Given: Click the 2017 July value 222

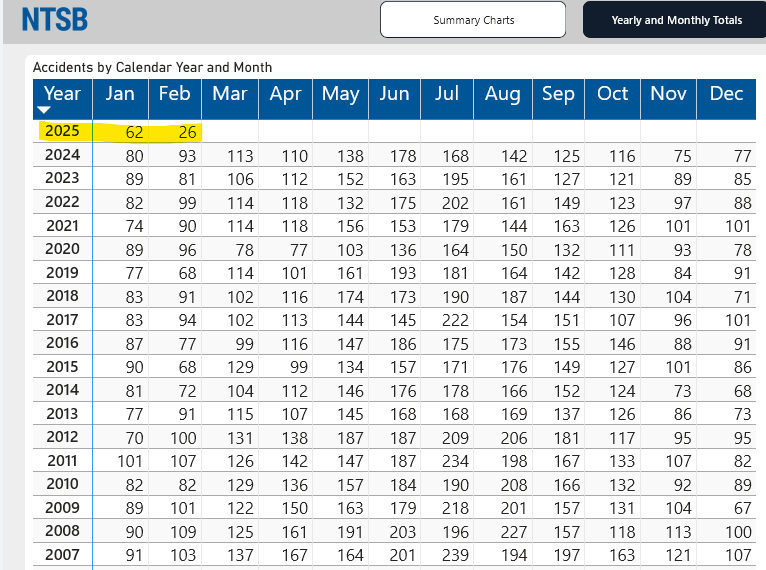Looking at the screenshot, I should pyautogui.click(x=455, y=320).
